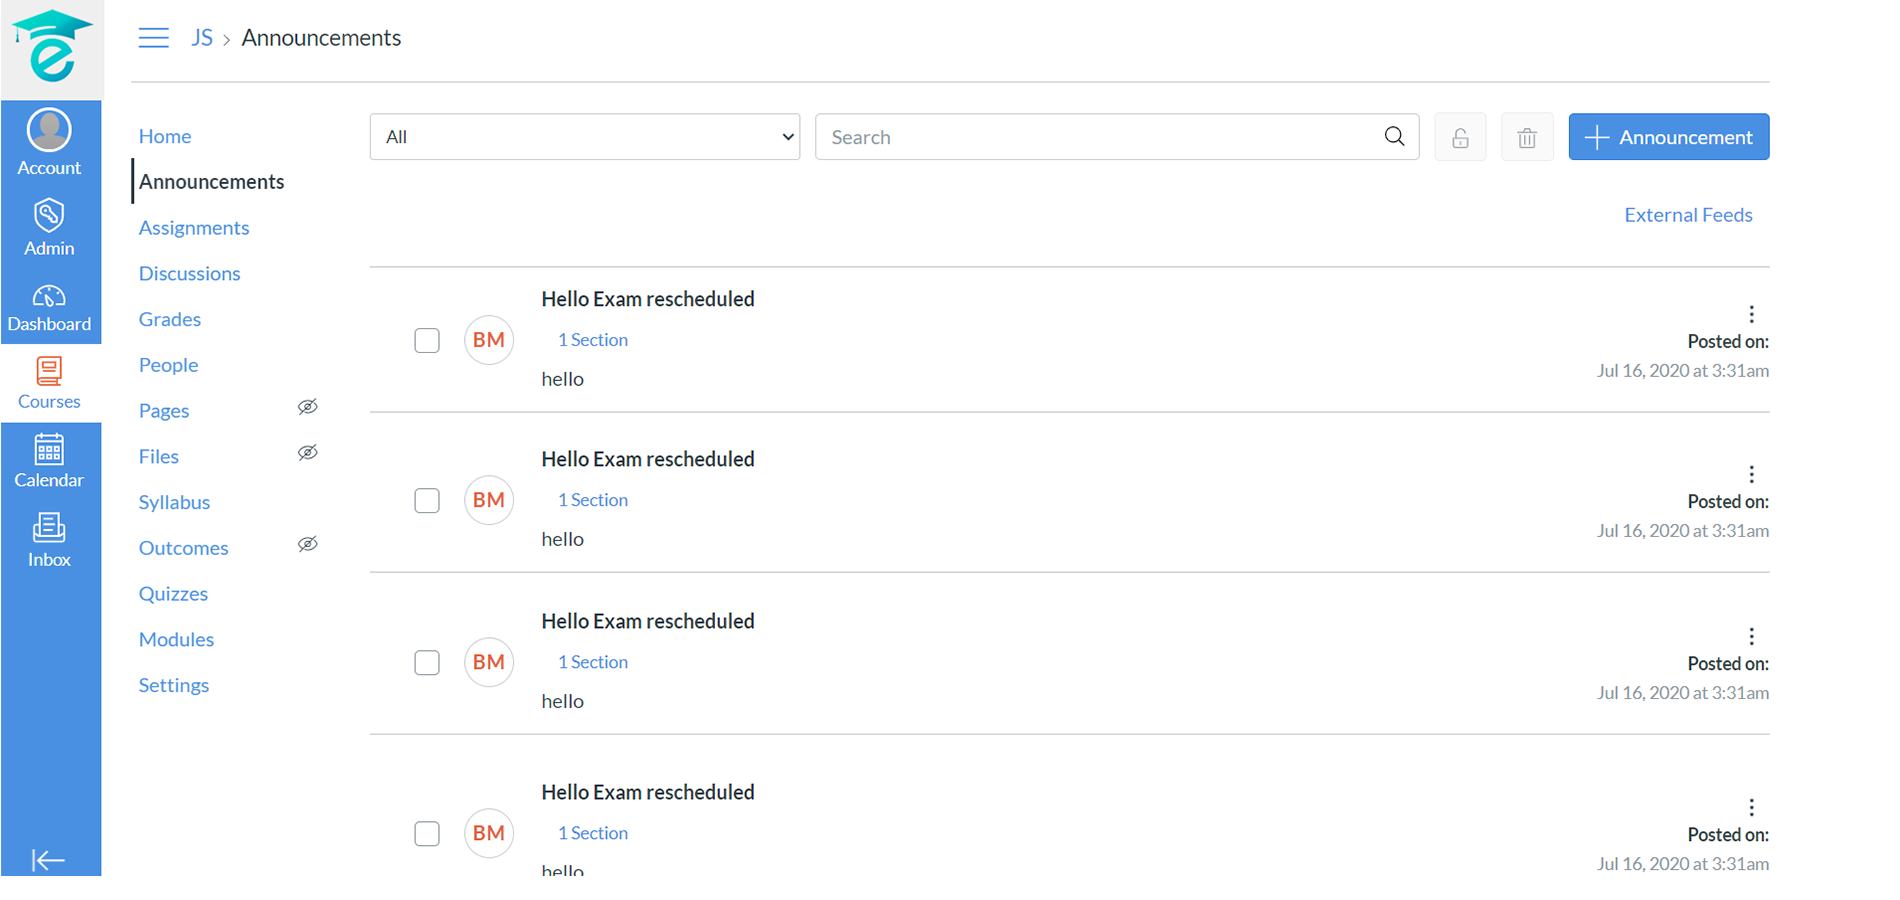Collapse the global navigation sidebar
The image size is (1900, 900).
pyautogui.click(x=48, y=860)
